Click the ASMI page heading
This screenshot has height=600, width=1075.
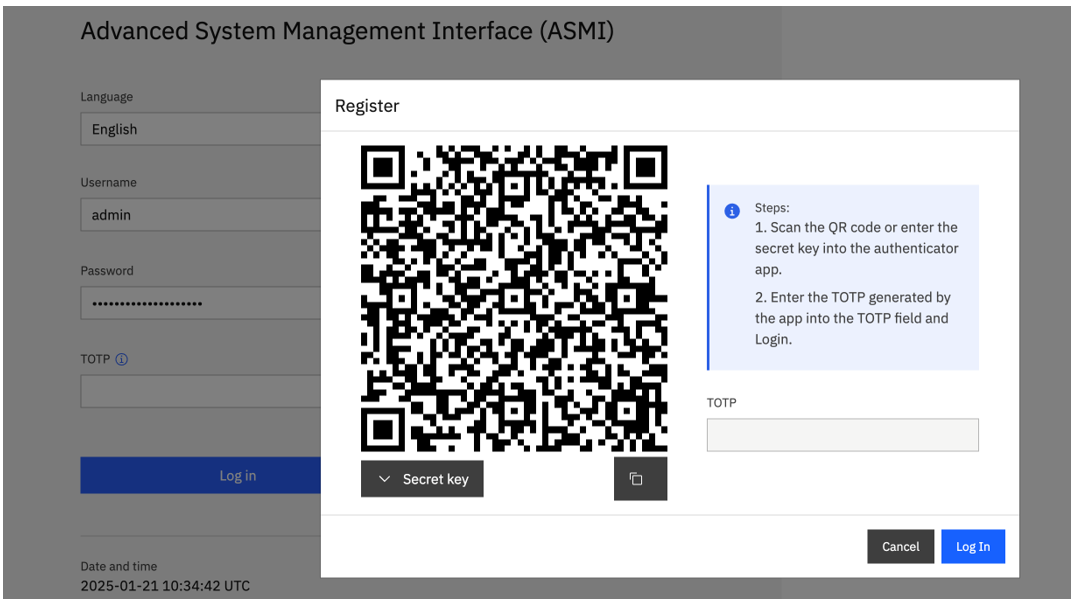point(348,31)
